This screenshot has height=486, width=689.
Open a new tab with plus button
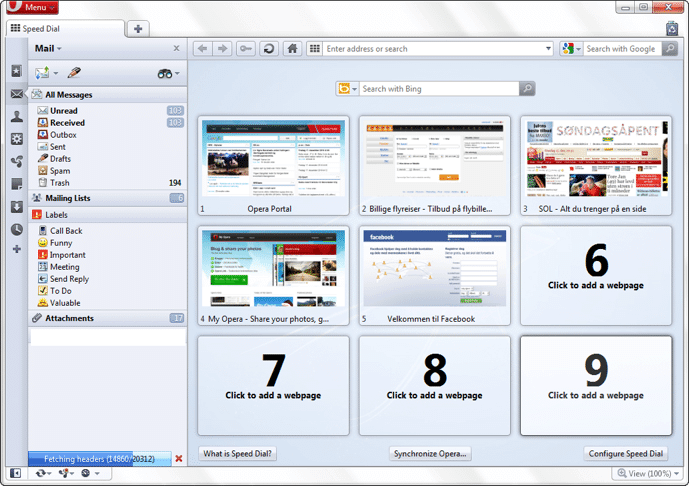(x=138, y=29)
